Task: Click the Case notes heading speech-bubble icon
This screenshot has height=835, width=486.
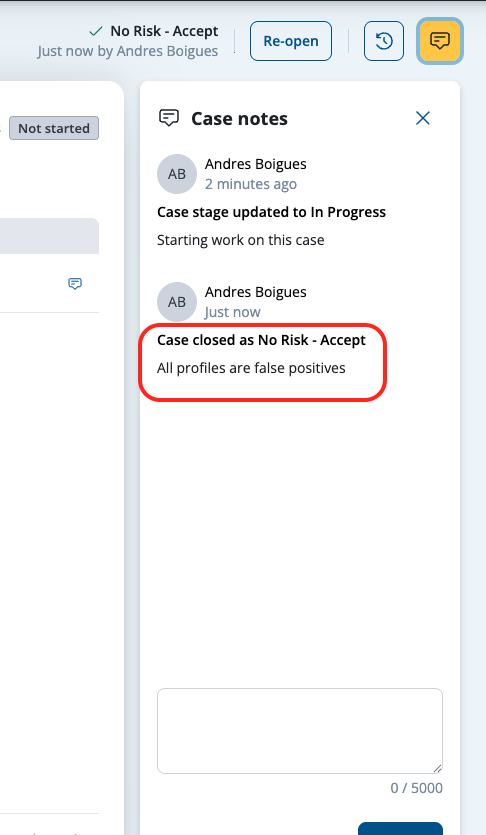Action: point(169,118)
